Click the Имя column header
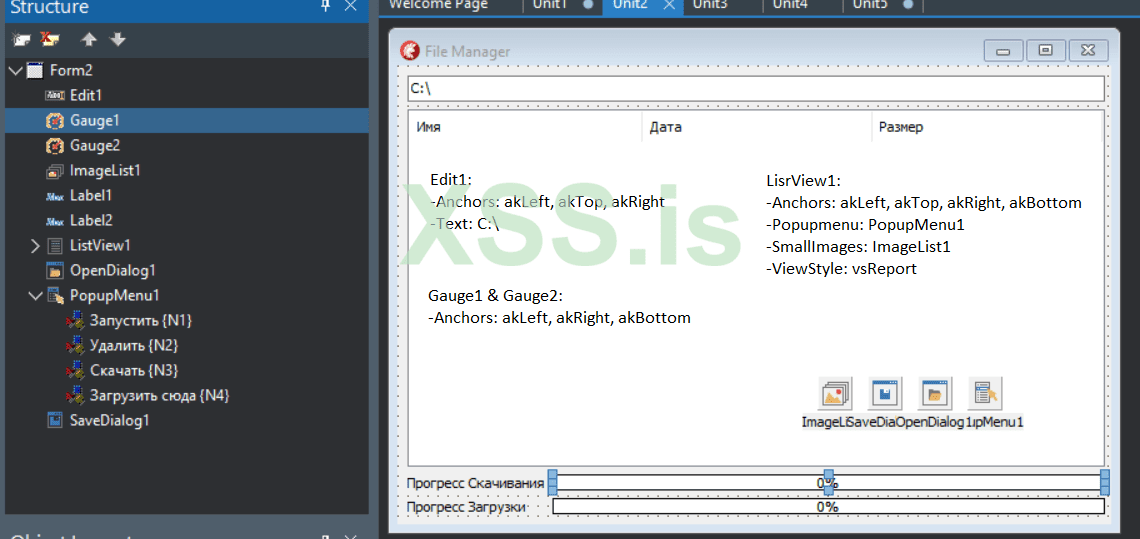This screenshot has height=539, width=1140. [526, 127]
